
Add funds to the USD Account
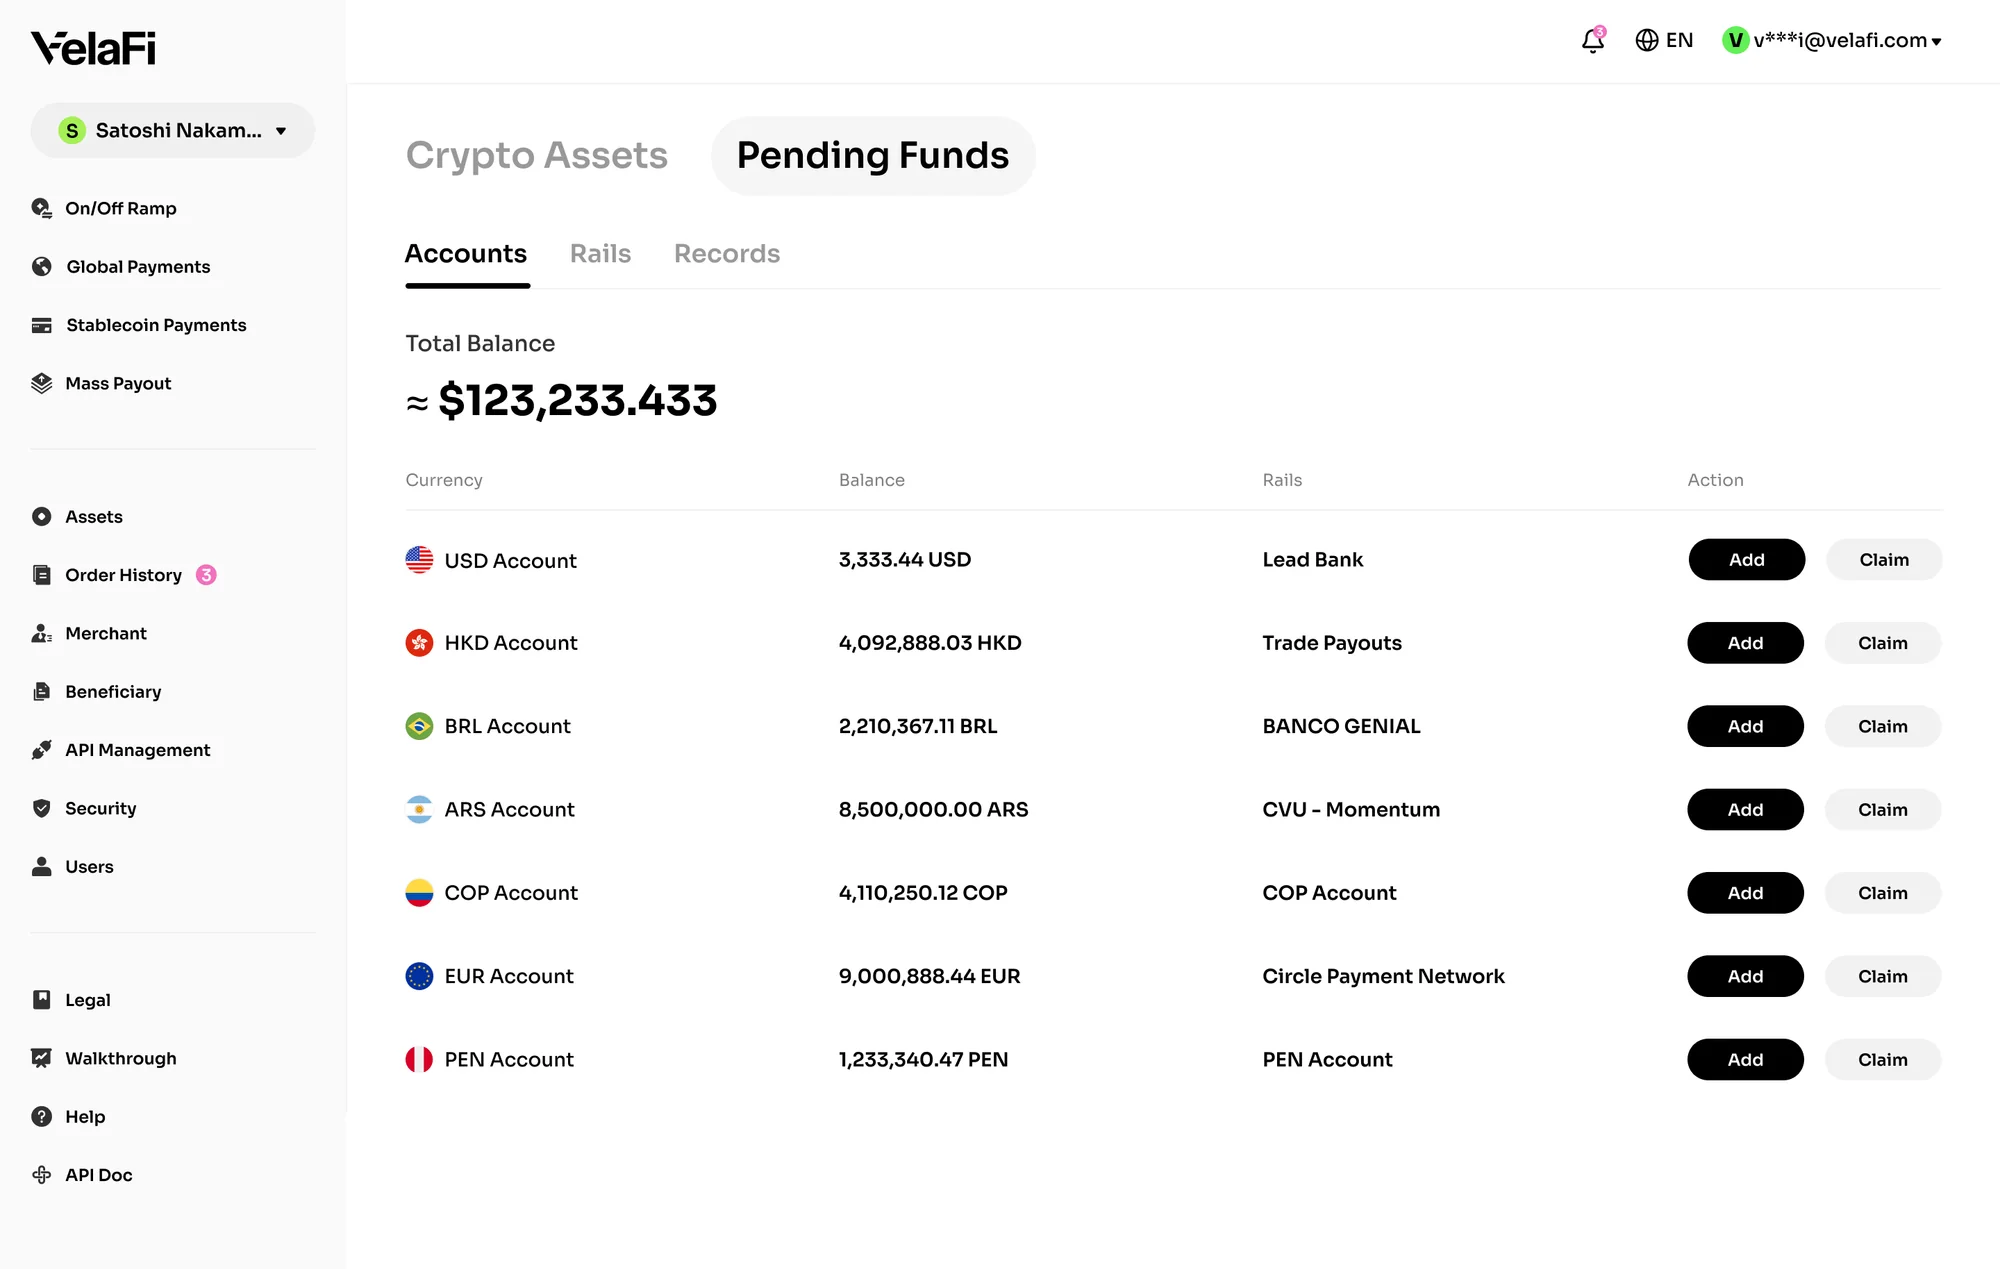tap(1747, 560)
